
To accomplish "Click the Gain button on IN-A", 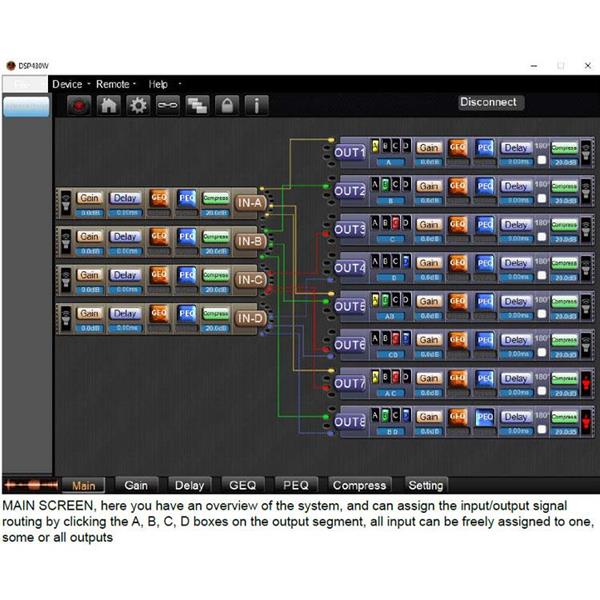I will [x=90, y=198].
